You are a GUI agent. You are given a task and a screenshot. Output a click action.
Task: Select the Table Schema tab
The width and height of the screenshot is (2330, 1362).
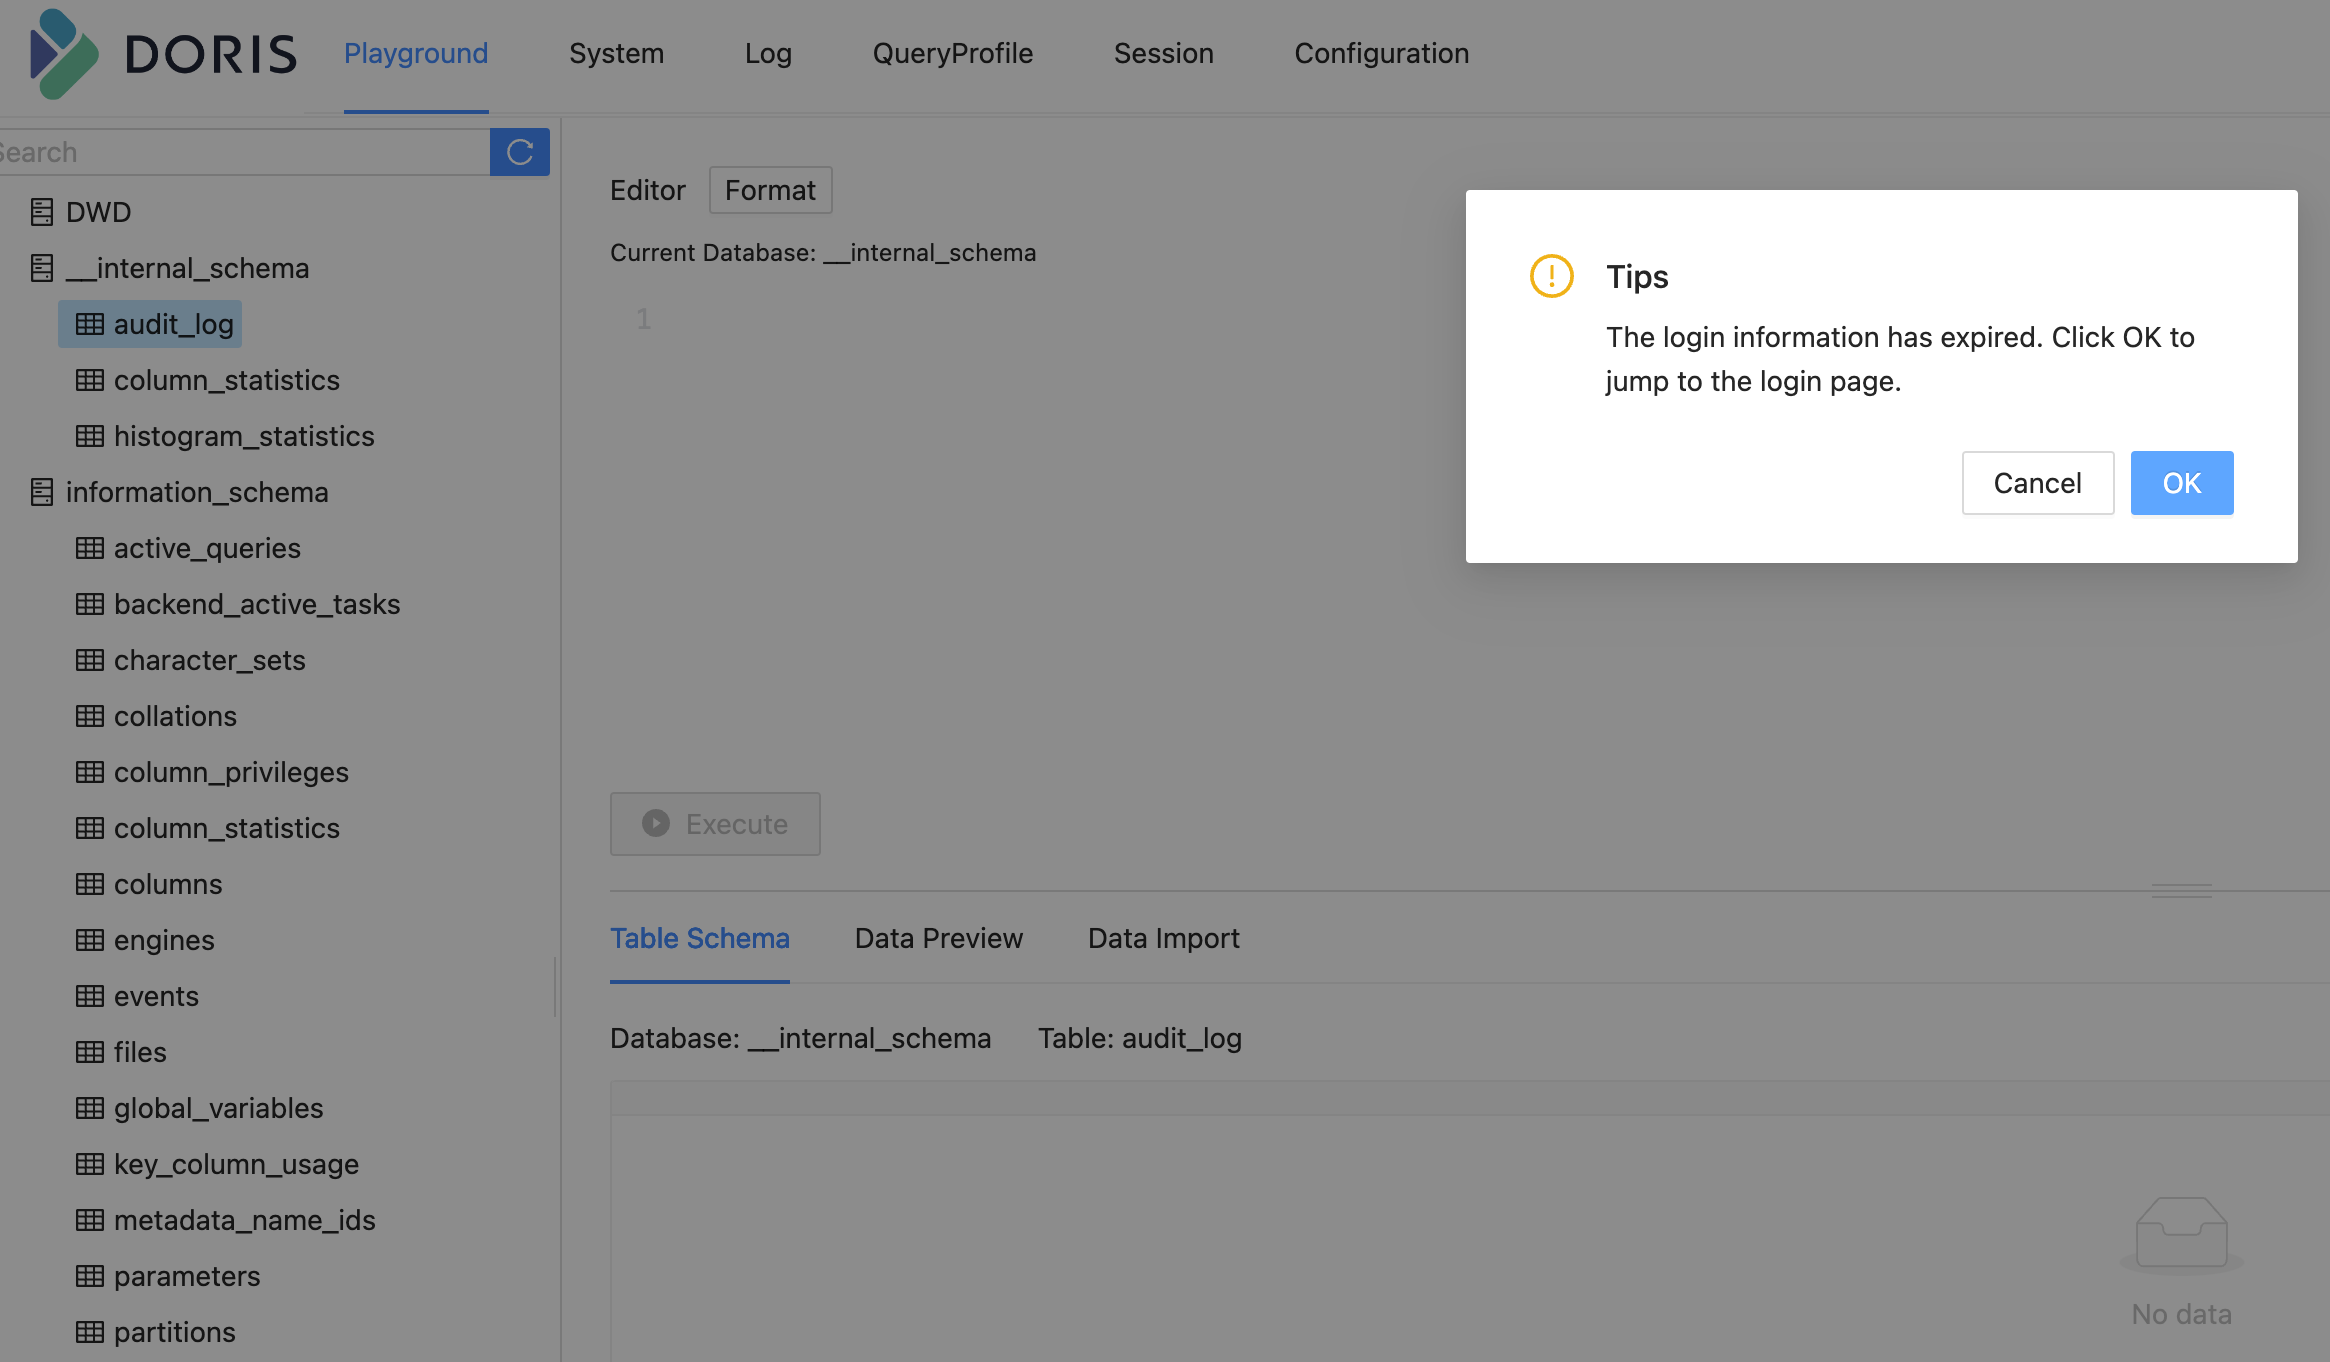(x=700, y=938)
